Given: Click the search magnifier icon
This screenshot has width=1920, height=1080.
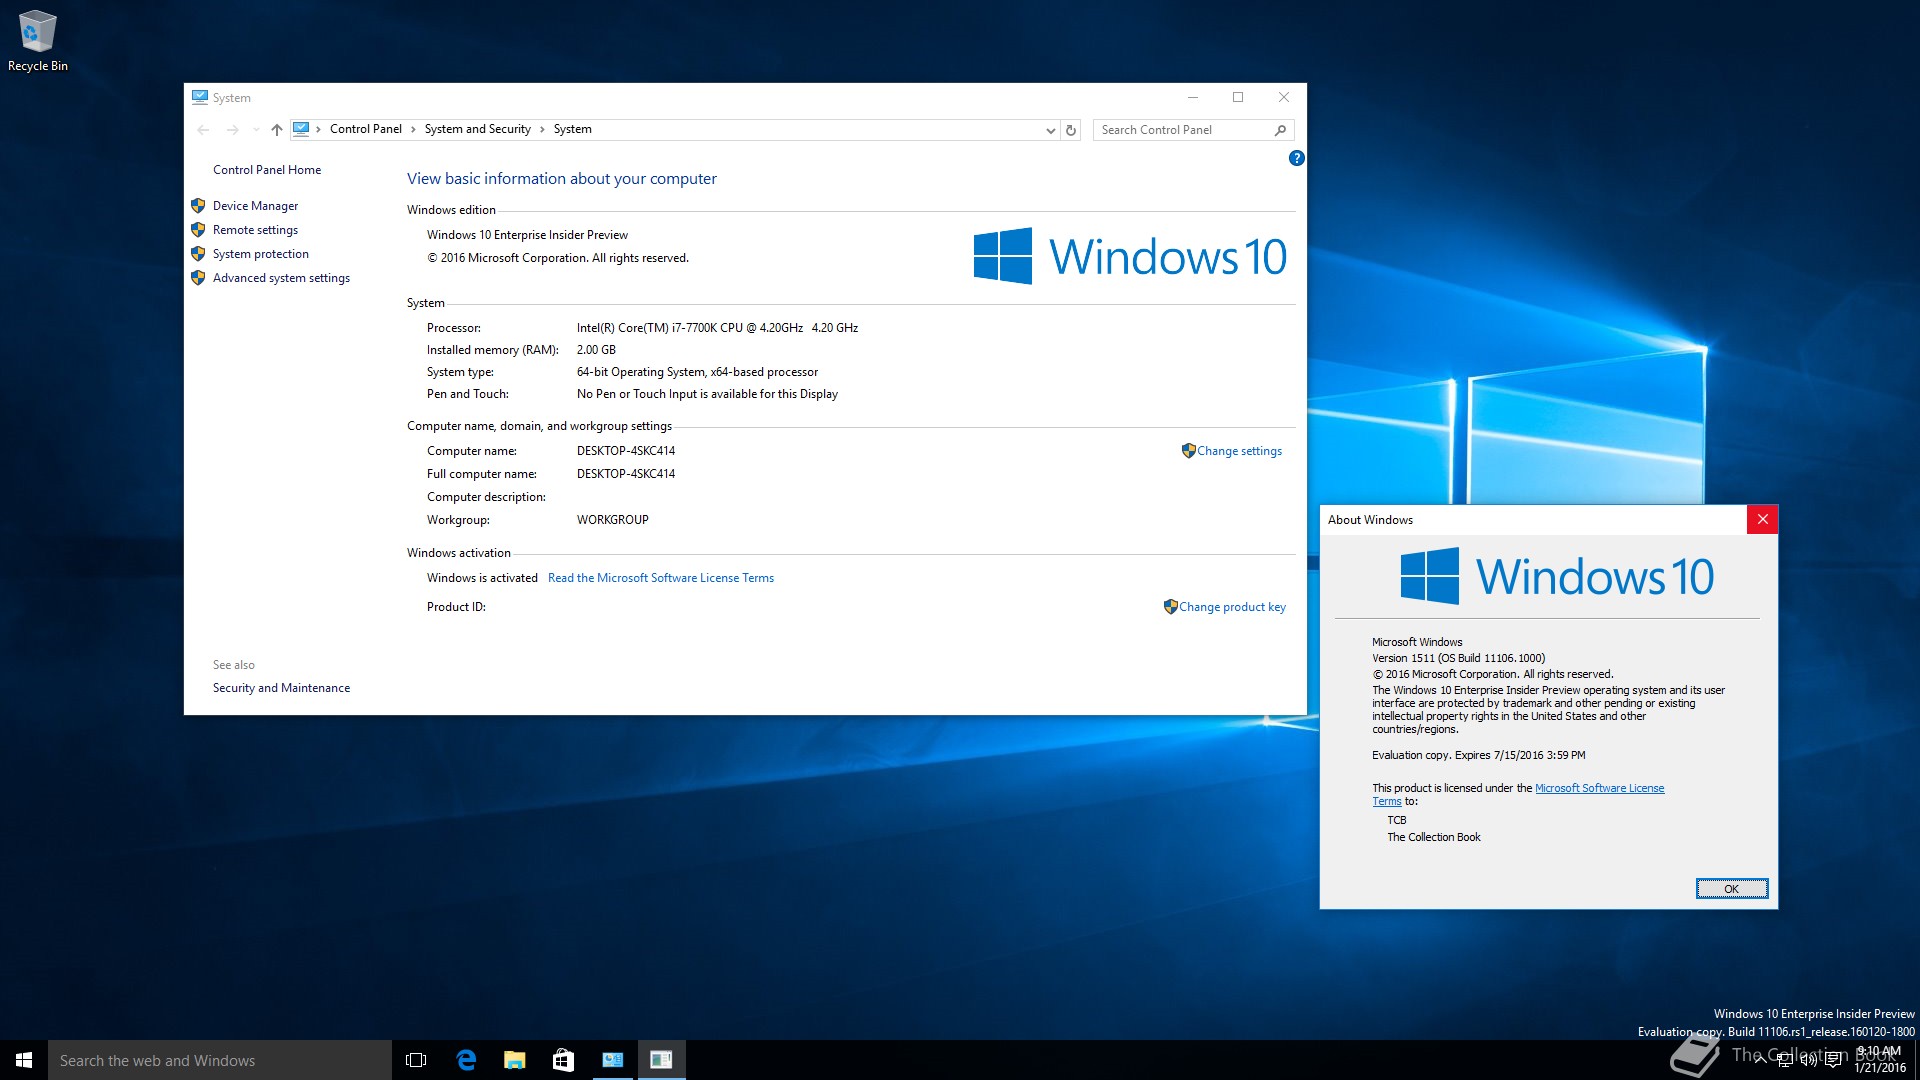Looking at the screenshot, I should point(1280,130).
